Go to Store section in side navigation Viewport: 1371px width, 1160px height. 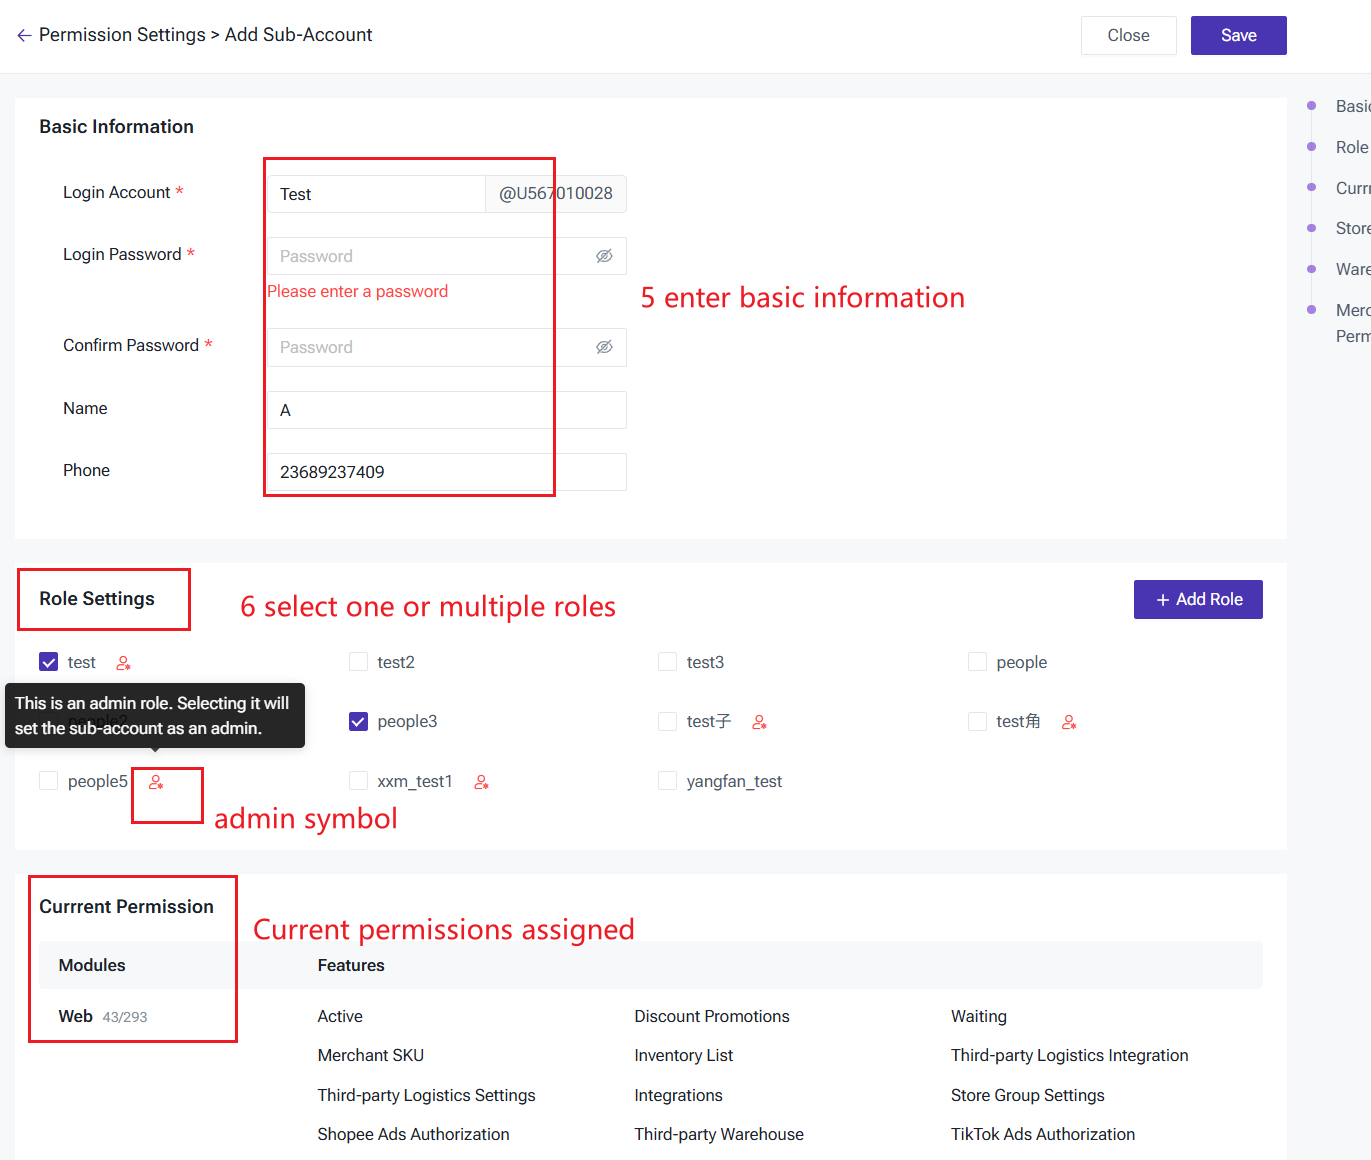[1352, 228]
